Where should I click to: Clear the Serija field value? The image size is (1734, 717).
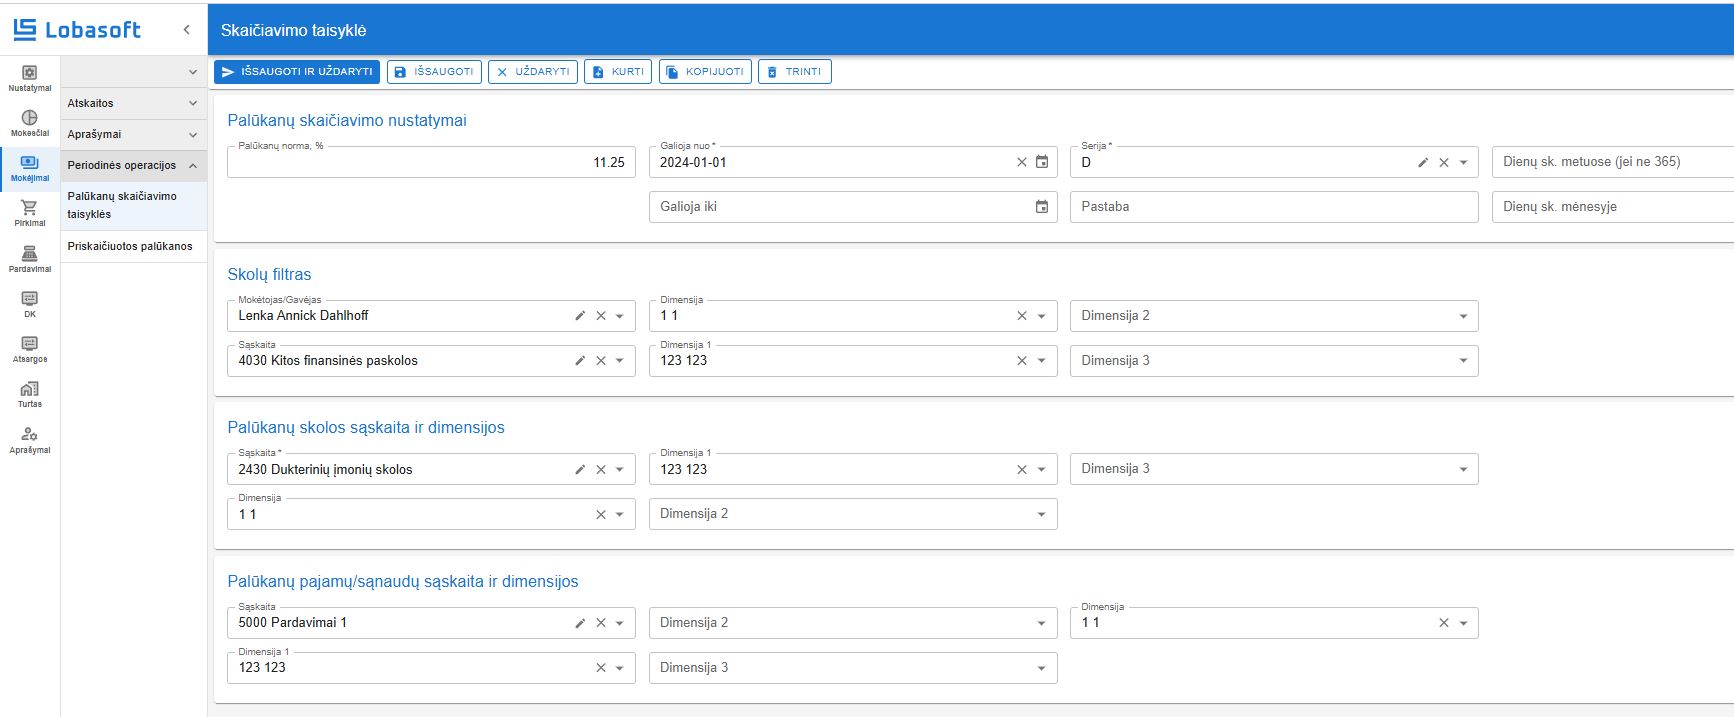[1444, 162]
